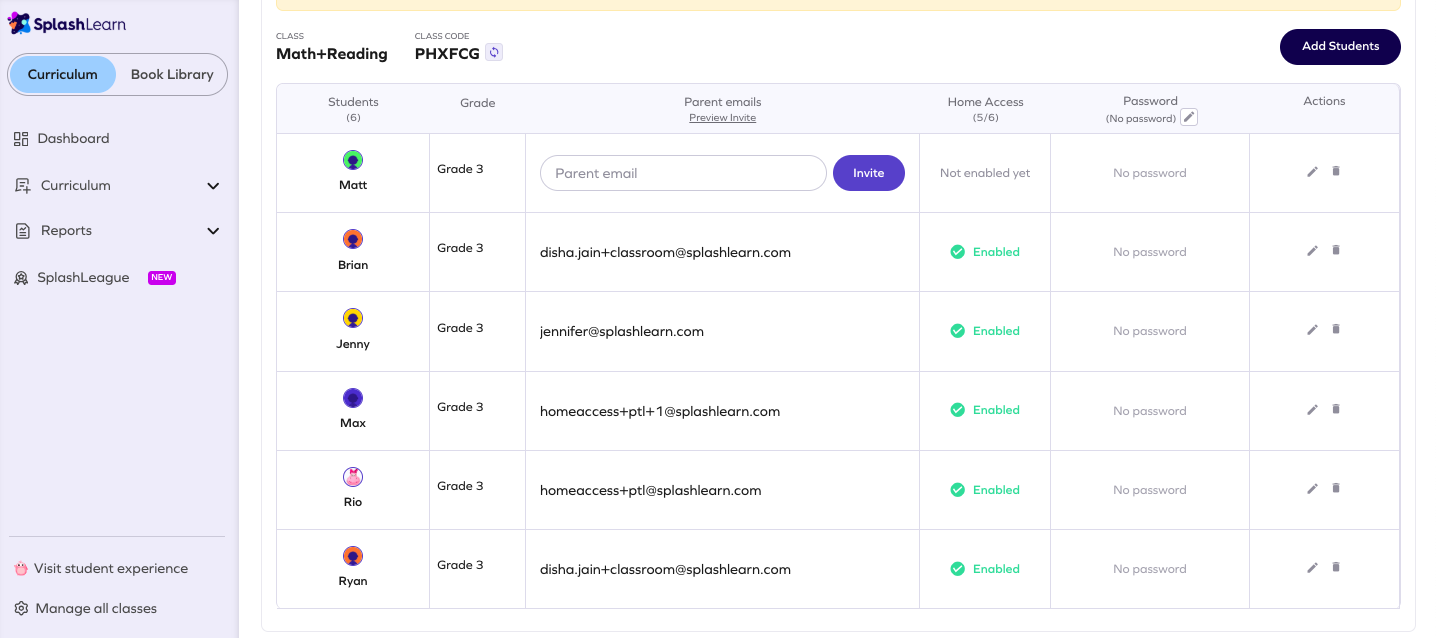Screen dimensions: 1436x638
Task: Select the Curriculum tab
Action: click(x=62, y=74)
